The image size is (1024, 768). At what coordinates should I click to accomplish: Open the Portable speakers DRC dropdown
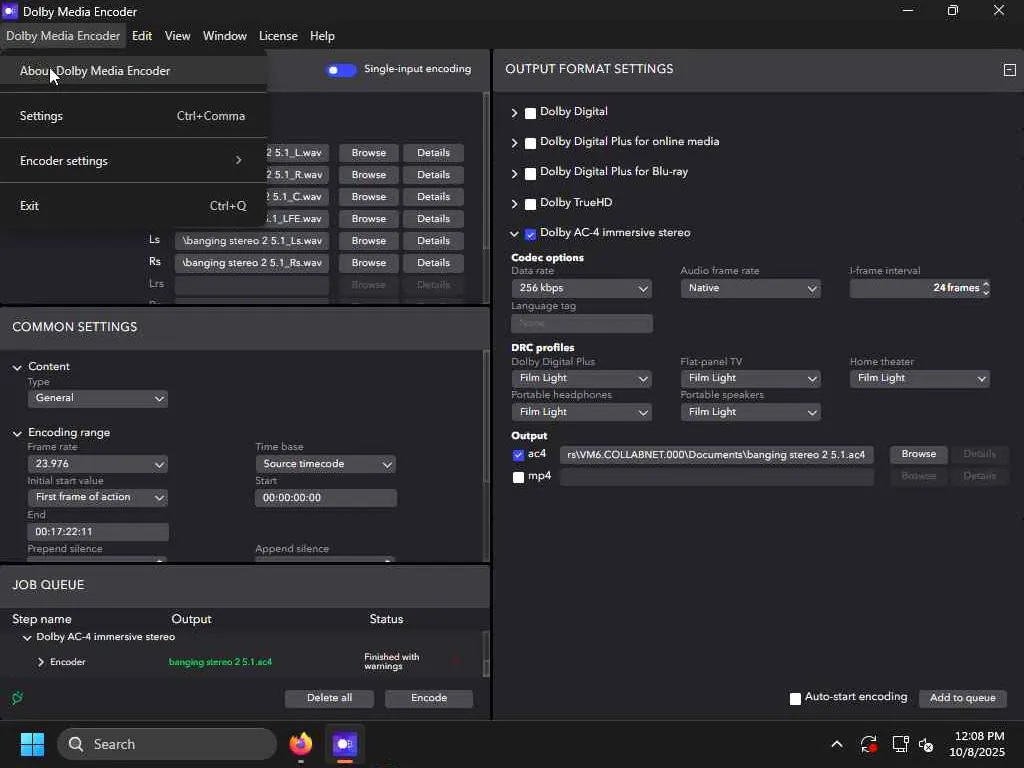tap(750, 412)
